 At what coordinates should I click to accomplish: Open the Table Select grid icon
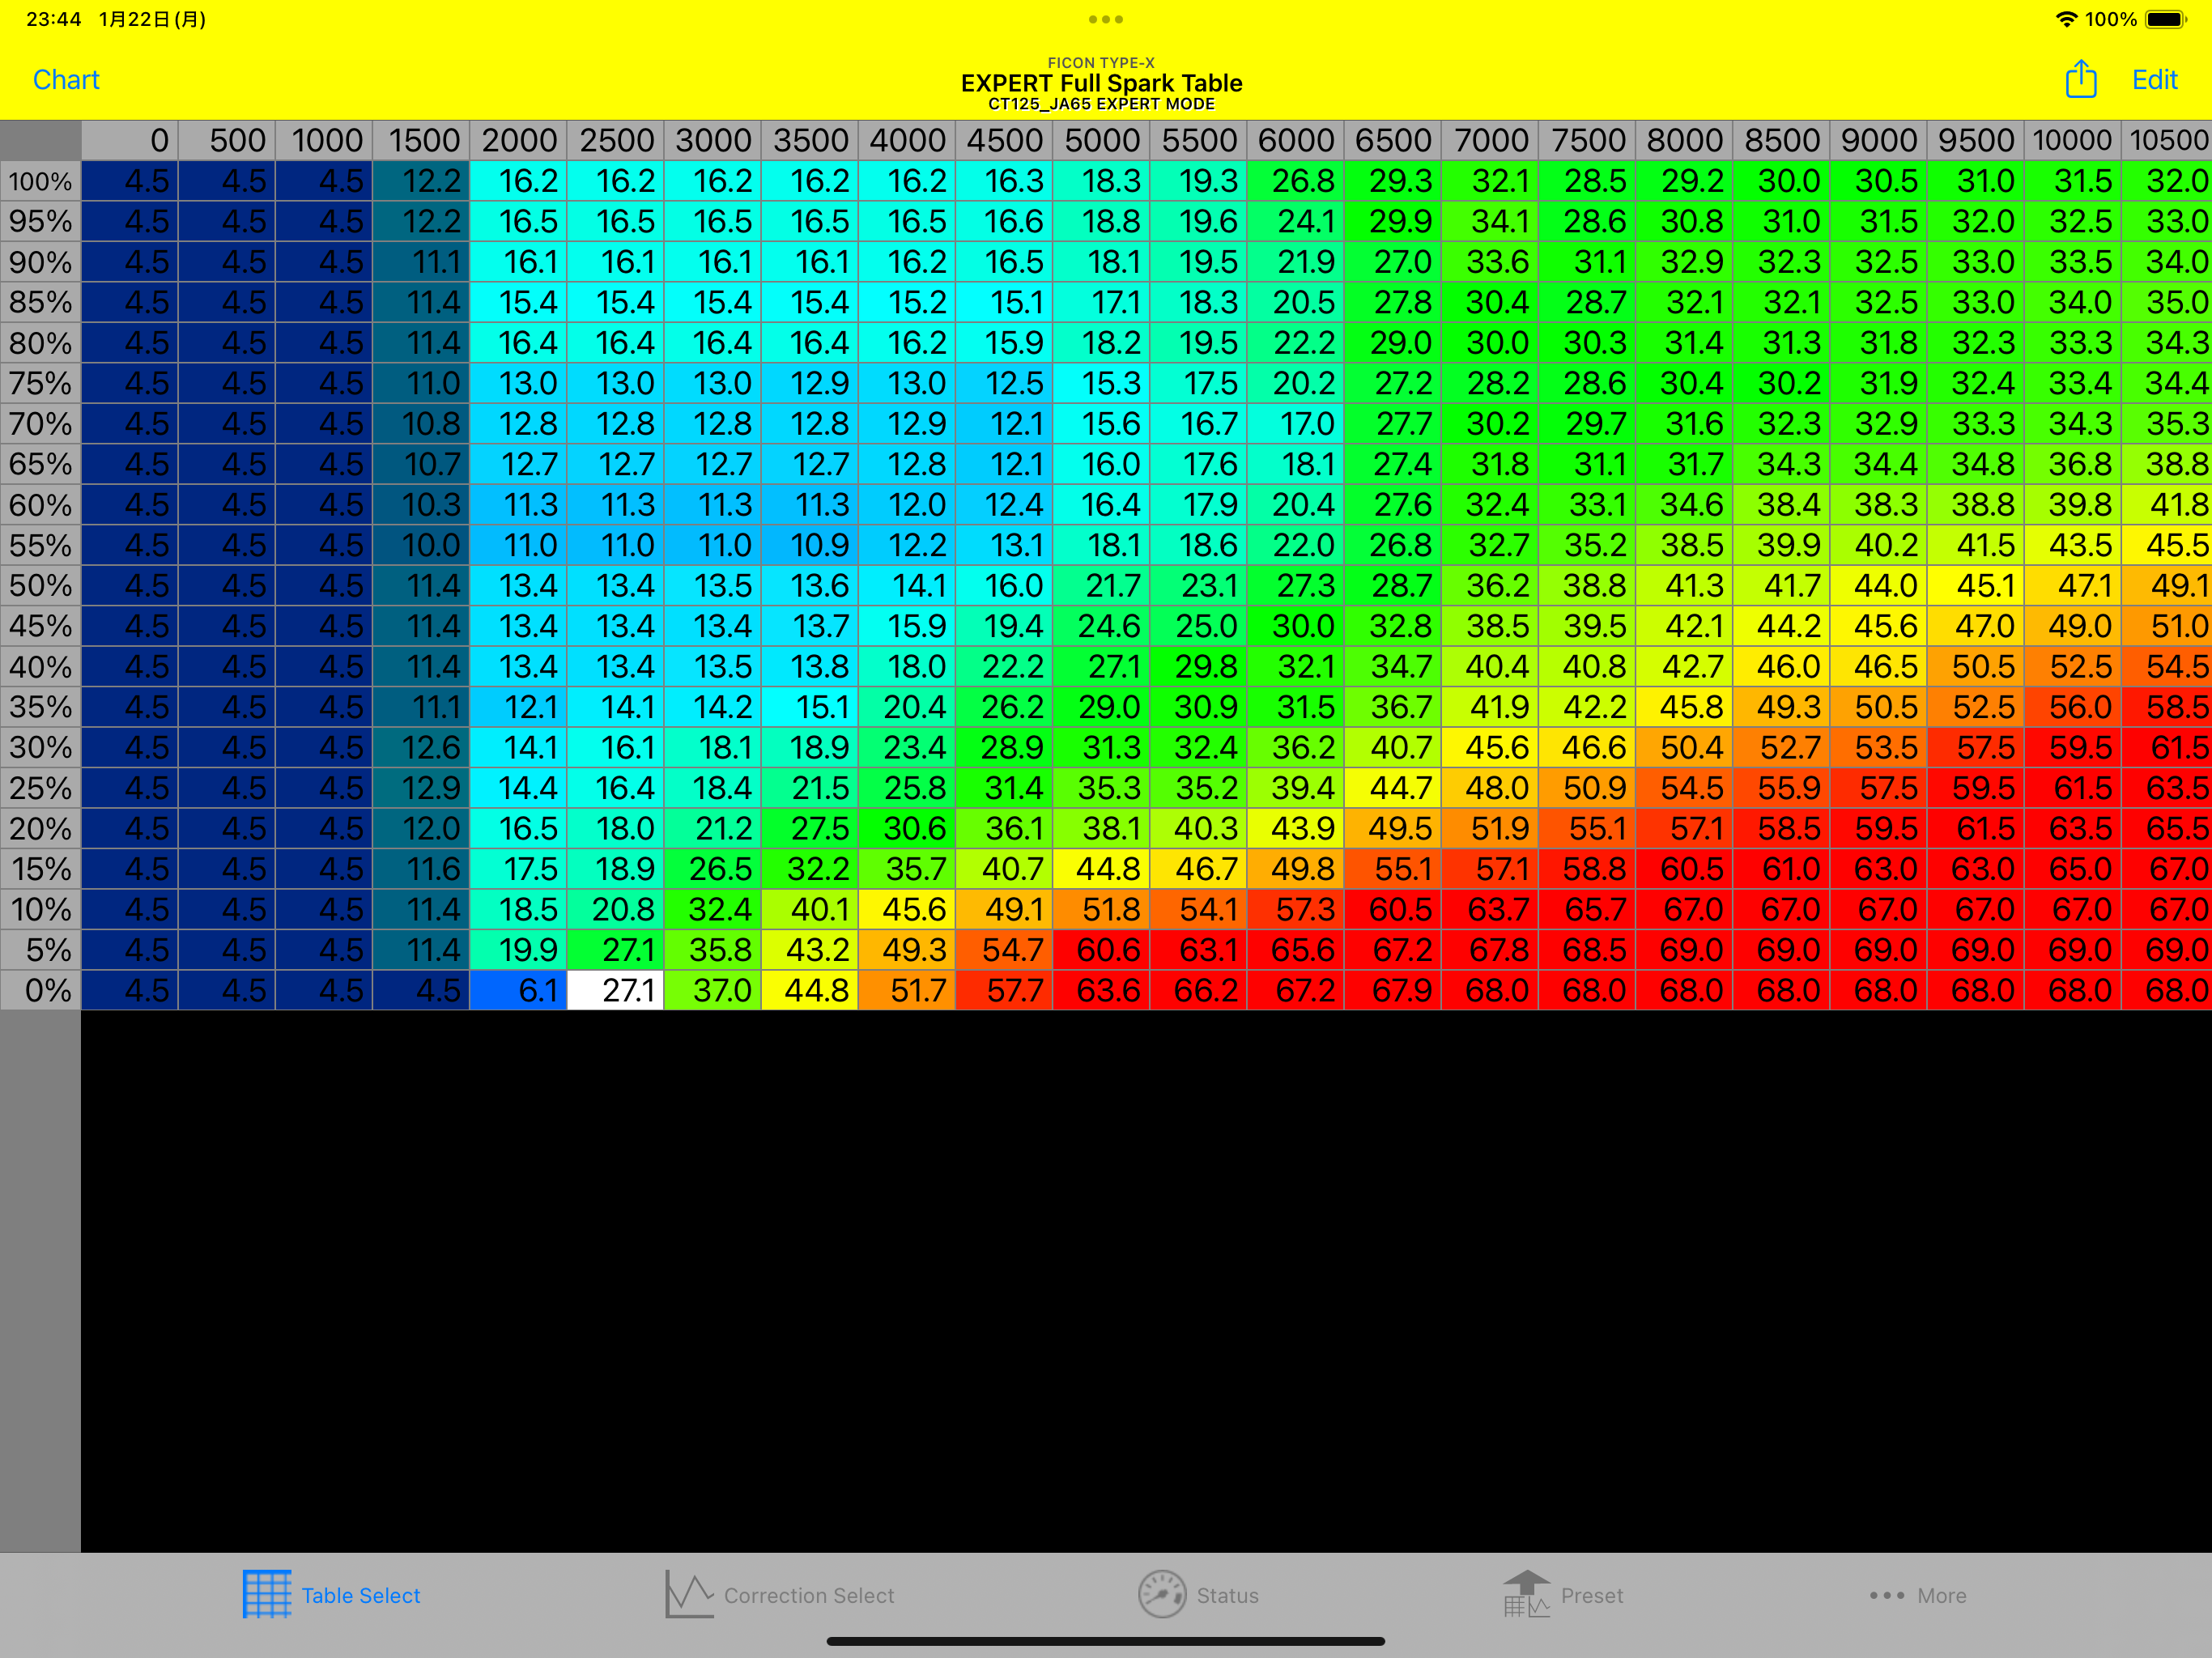point(266,1594)
